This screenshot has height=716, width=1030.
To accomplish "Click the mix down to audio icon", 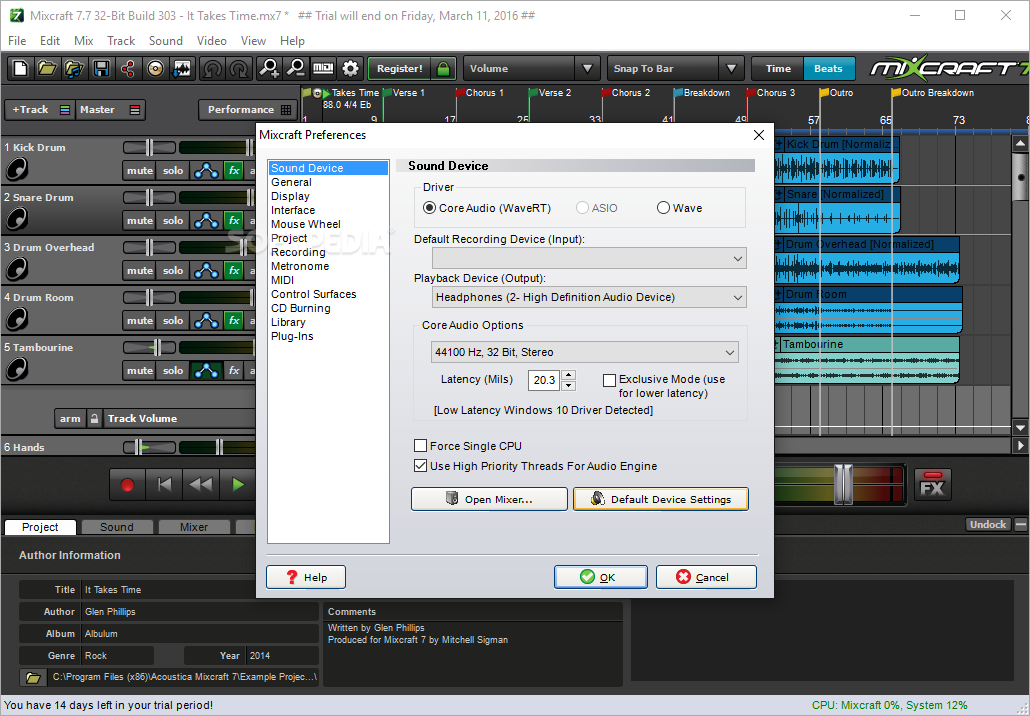I will [182, 68].
